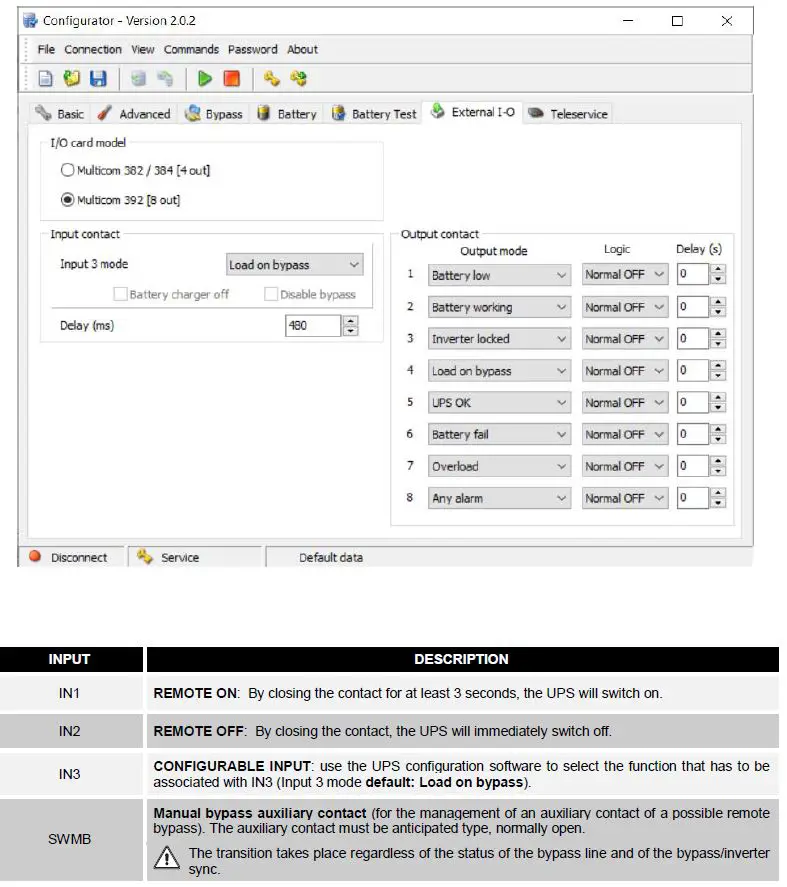Open output 8 Any alarm dropdown

tap(499, 498)
